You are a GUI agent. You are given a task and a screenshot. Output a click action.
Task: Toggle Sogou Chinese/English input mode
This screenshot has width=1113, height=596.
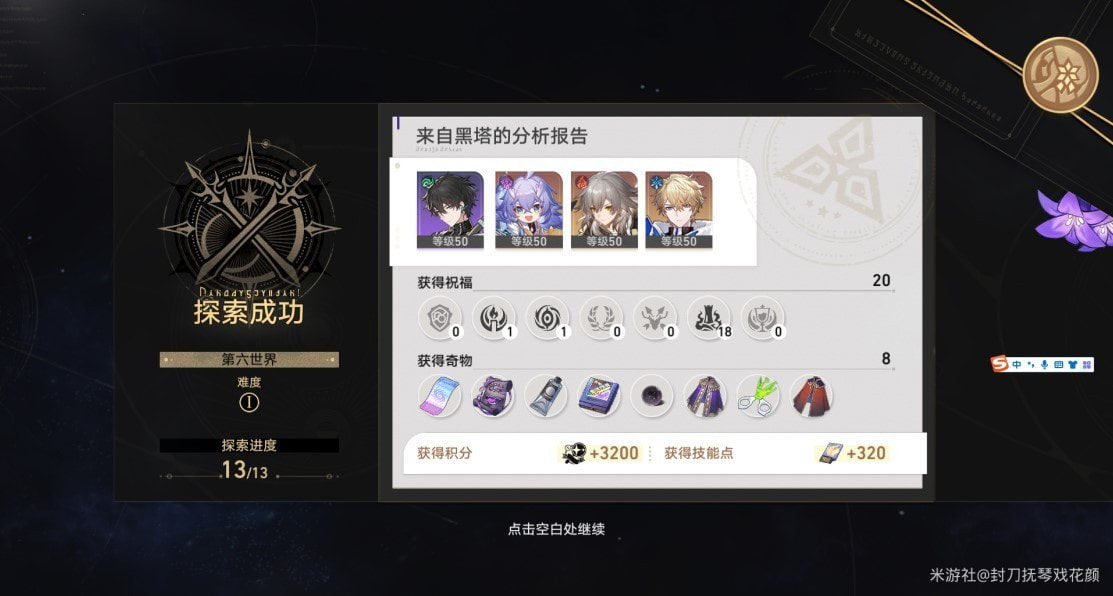coord(1017,365)
